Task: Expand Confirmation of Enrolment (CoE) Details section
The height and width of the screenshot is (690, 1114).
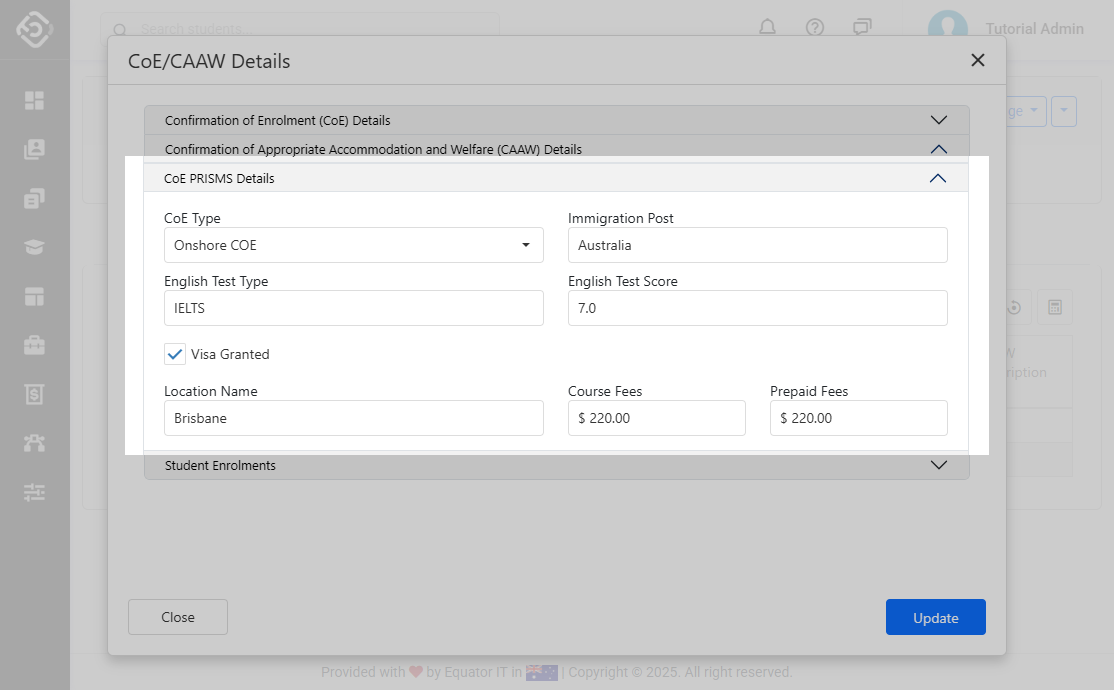Action: coord(556,120)
